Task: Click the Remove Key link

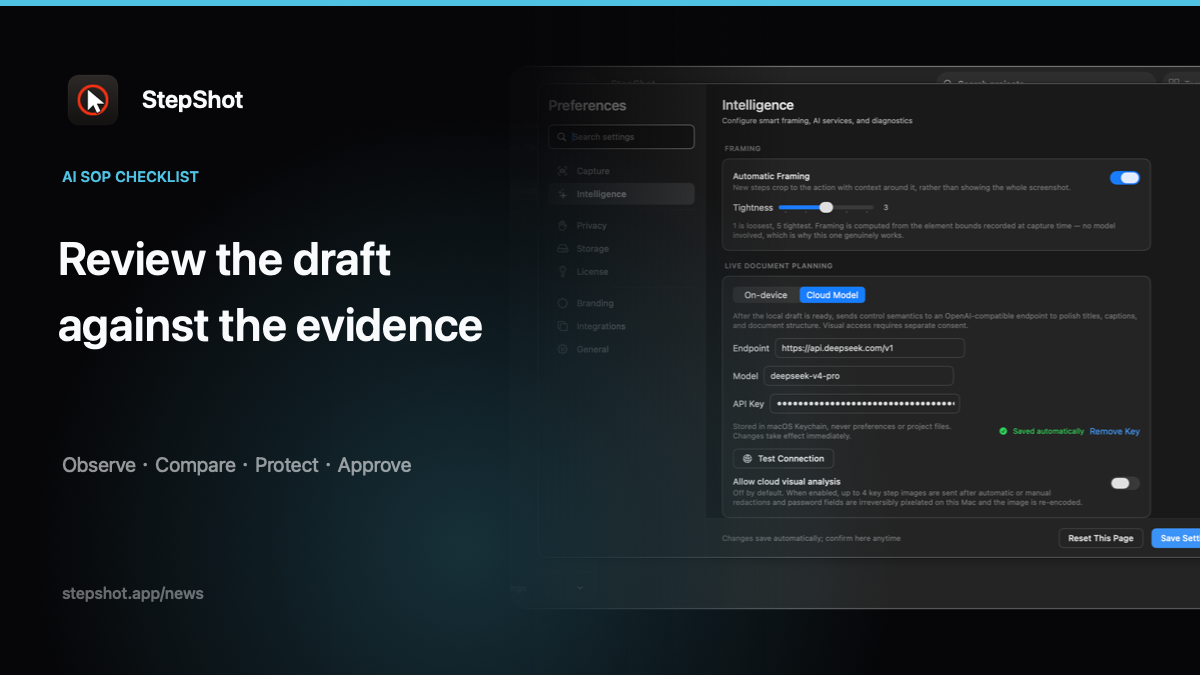Action: click(x=1114, y=431)
